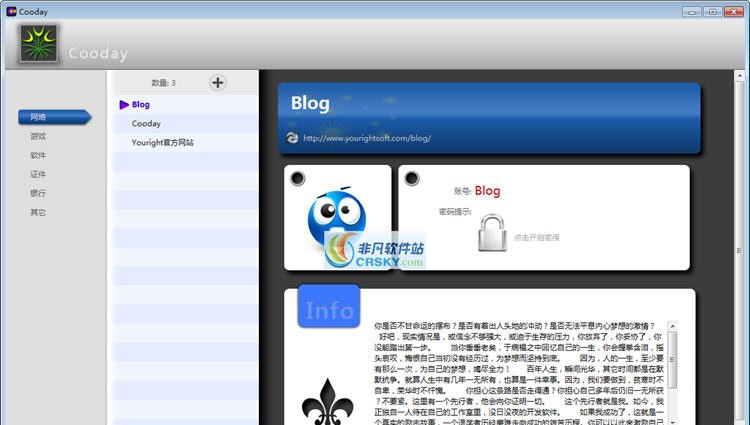Screen dimensions: 750x425
Task: Open the 证件 category
Action: pos(38,174)
